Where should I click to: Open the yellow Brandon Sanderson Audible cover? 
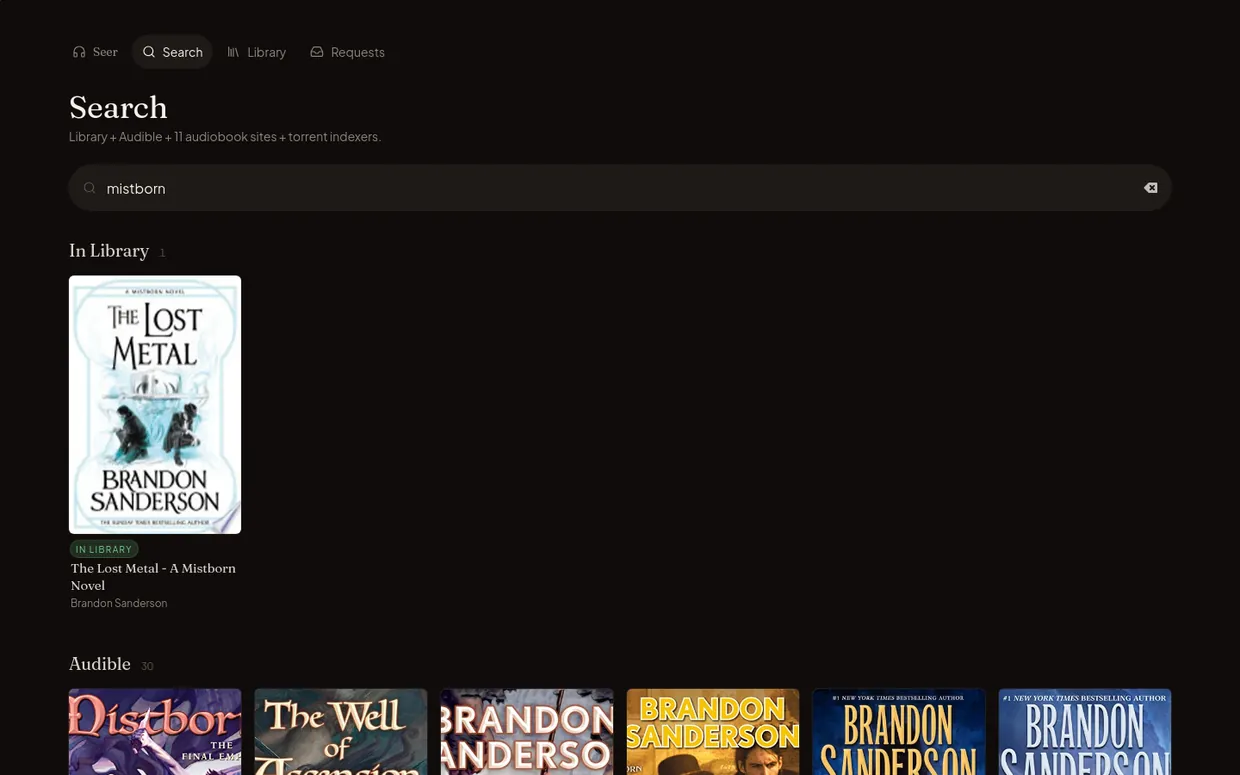tap(713, 732)
